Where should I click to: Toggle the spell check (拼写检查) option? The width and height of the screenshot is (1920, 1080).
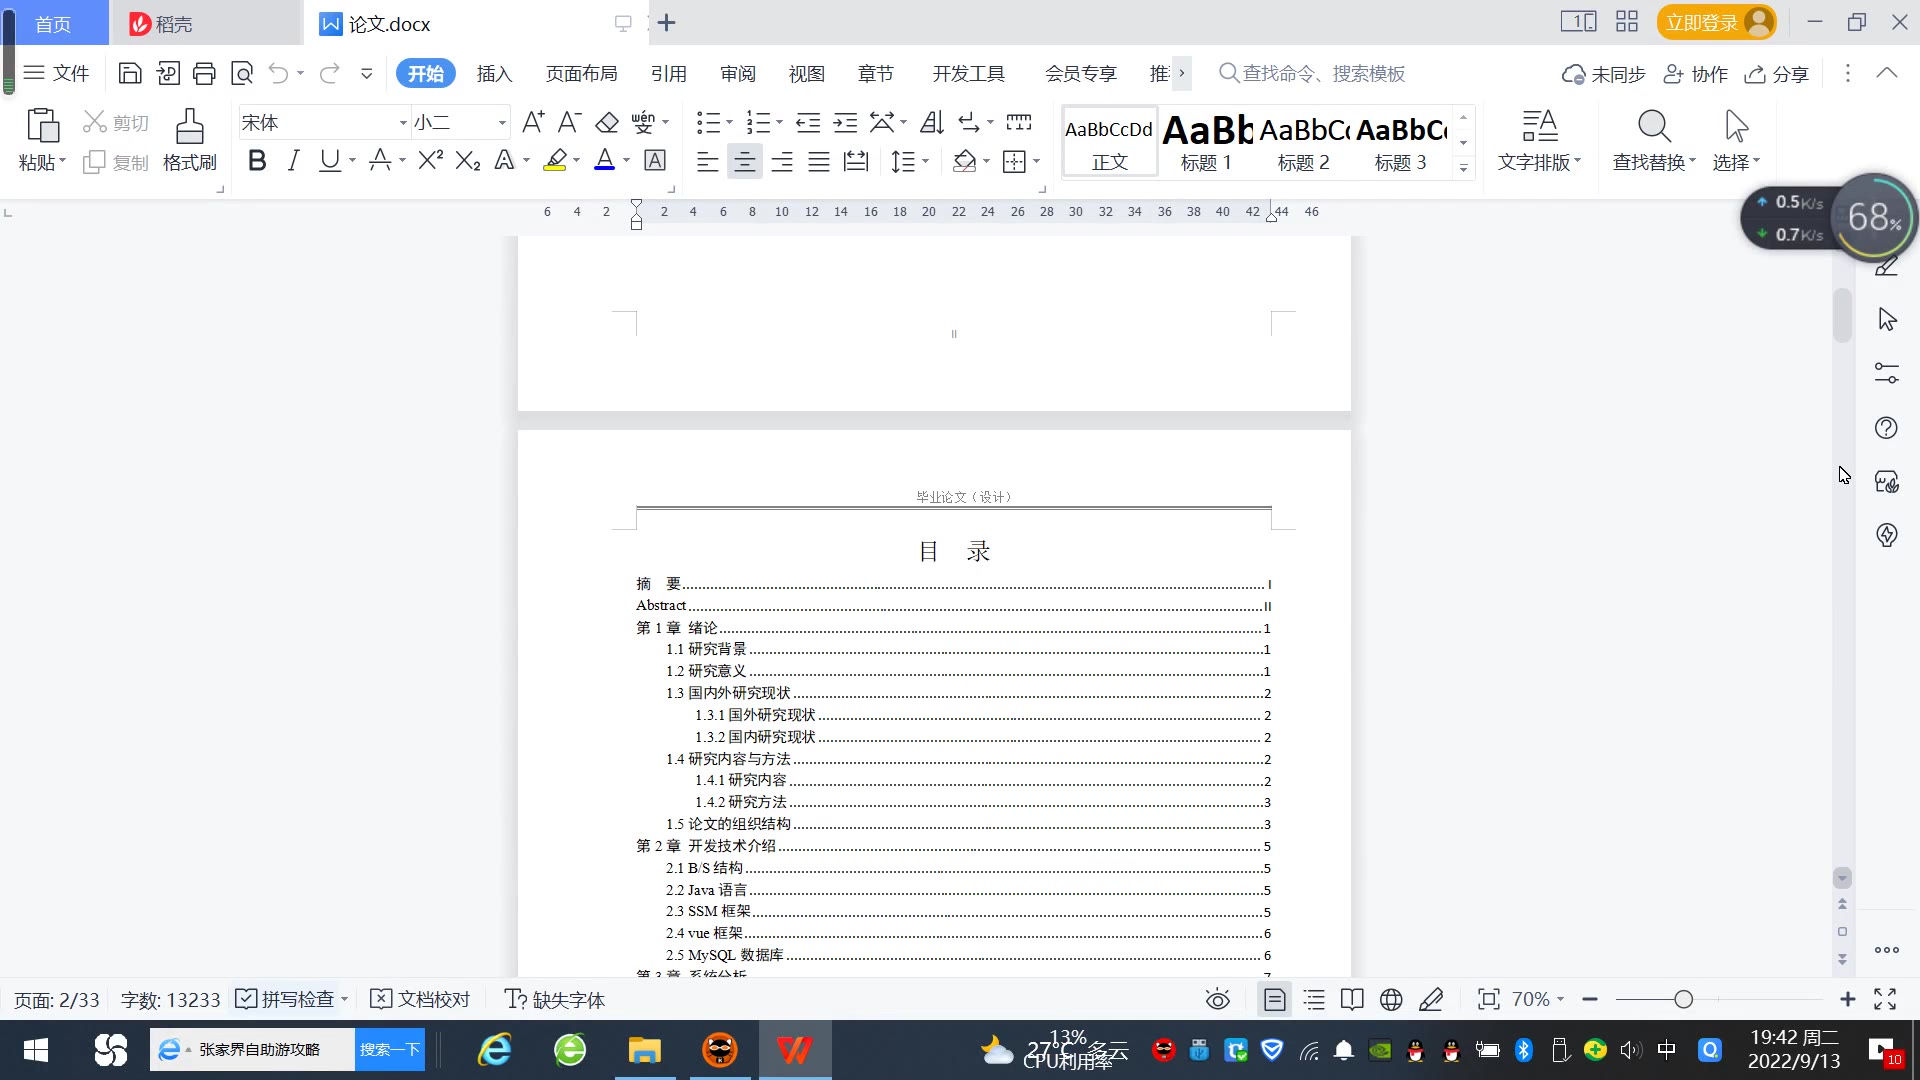coord(287,999)
